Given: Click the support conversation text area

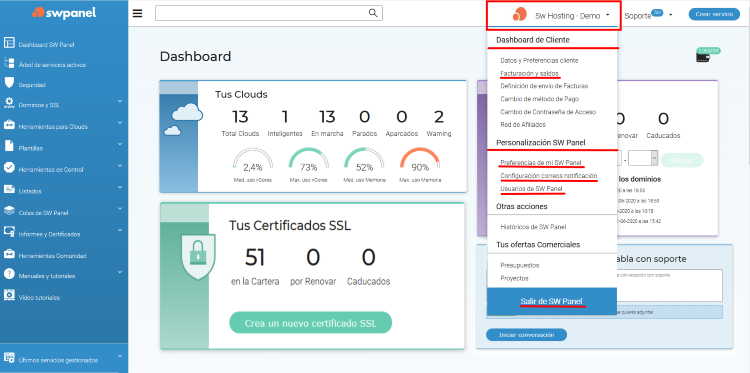Looking at the screenshot, I should (670, 285).
